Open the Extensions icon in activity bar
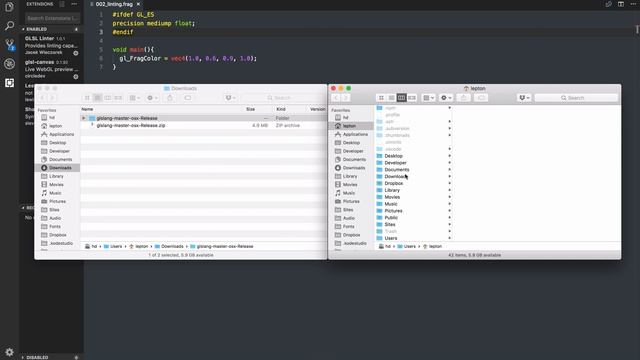The width and height of the screenshot is (640, 360). [9, 83]
